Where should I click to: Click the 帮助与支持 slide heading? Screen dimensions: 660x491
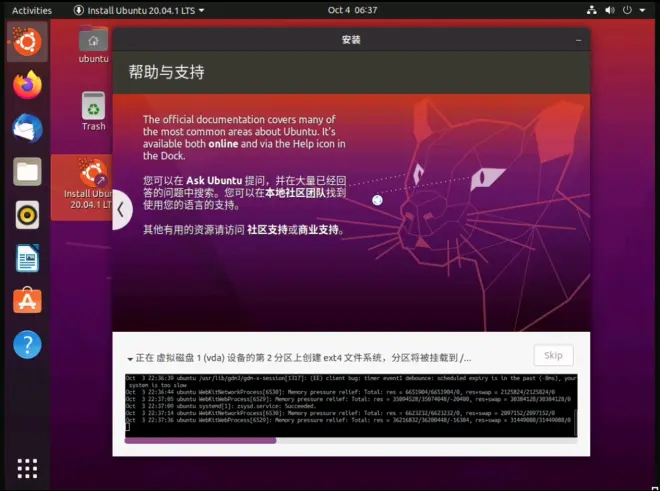[x=167, y=72]
